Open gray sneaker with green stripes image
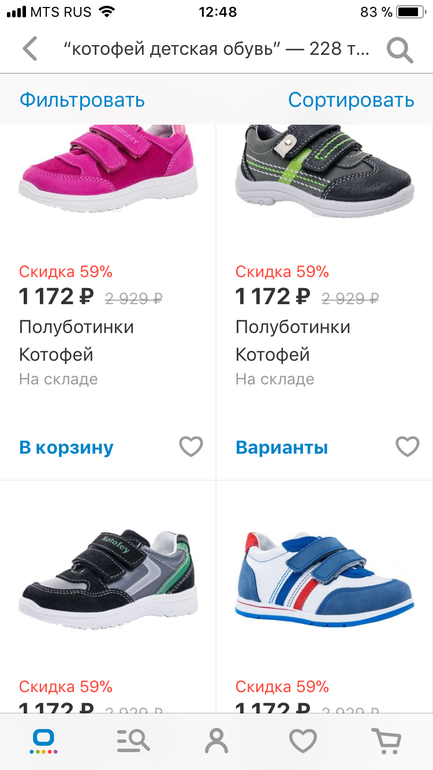This screenshot has height=770, width=433. click(324, 169)
